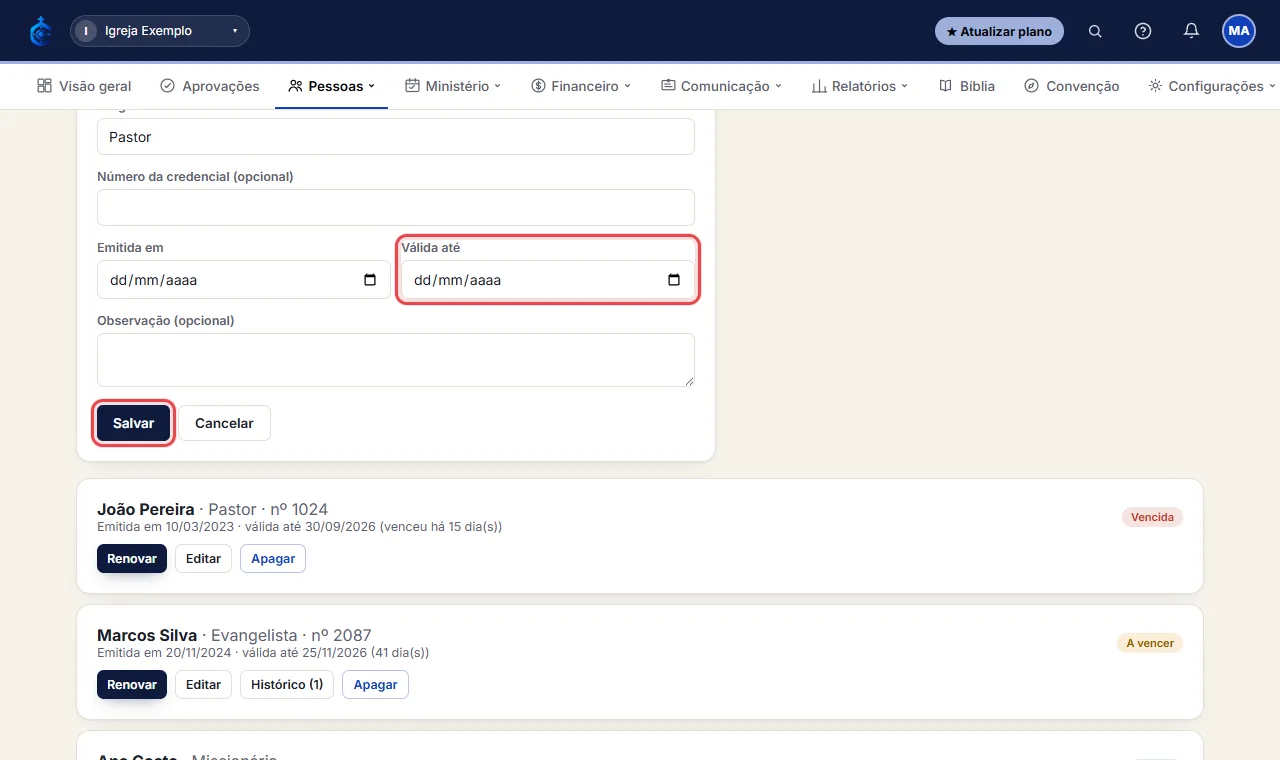Click the app logo in top bar

pyautogui.click(x=40, y=31)
